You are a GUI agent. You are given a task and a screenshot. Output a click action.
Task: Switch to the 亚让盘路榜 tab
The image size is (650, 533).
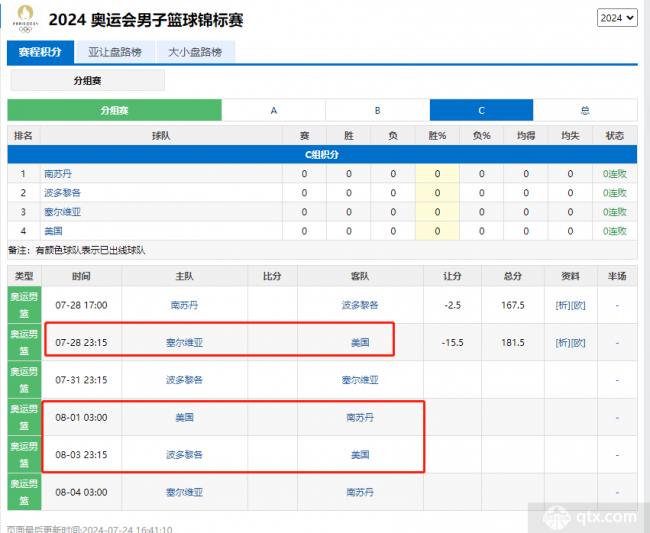pos(115,52)
